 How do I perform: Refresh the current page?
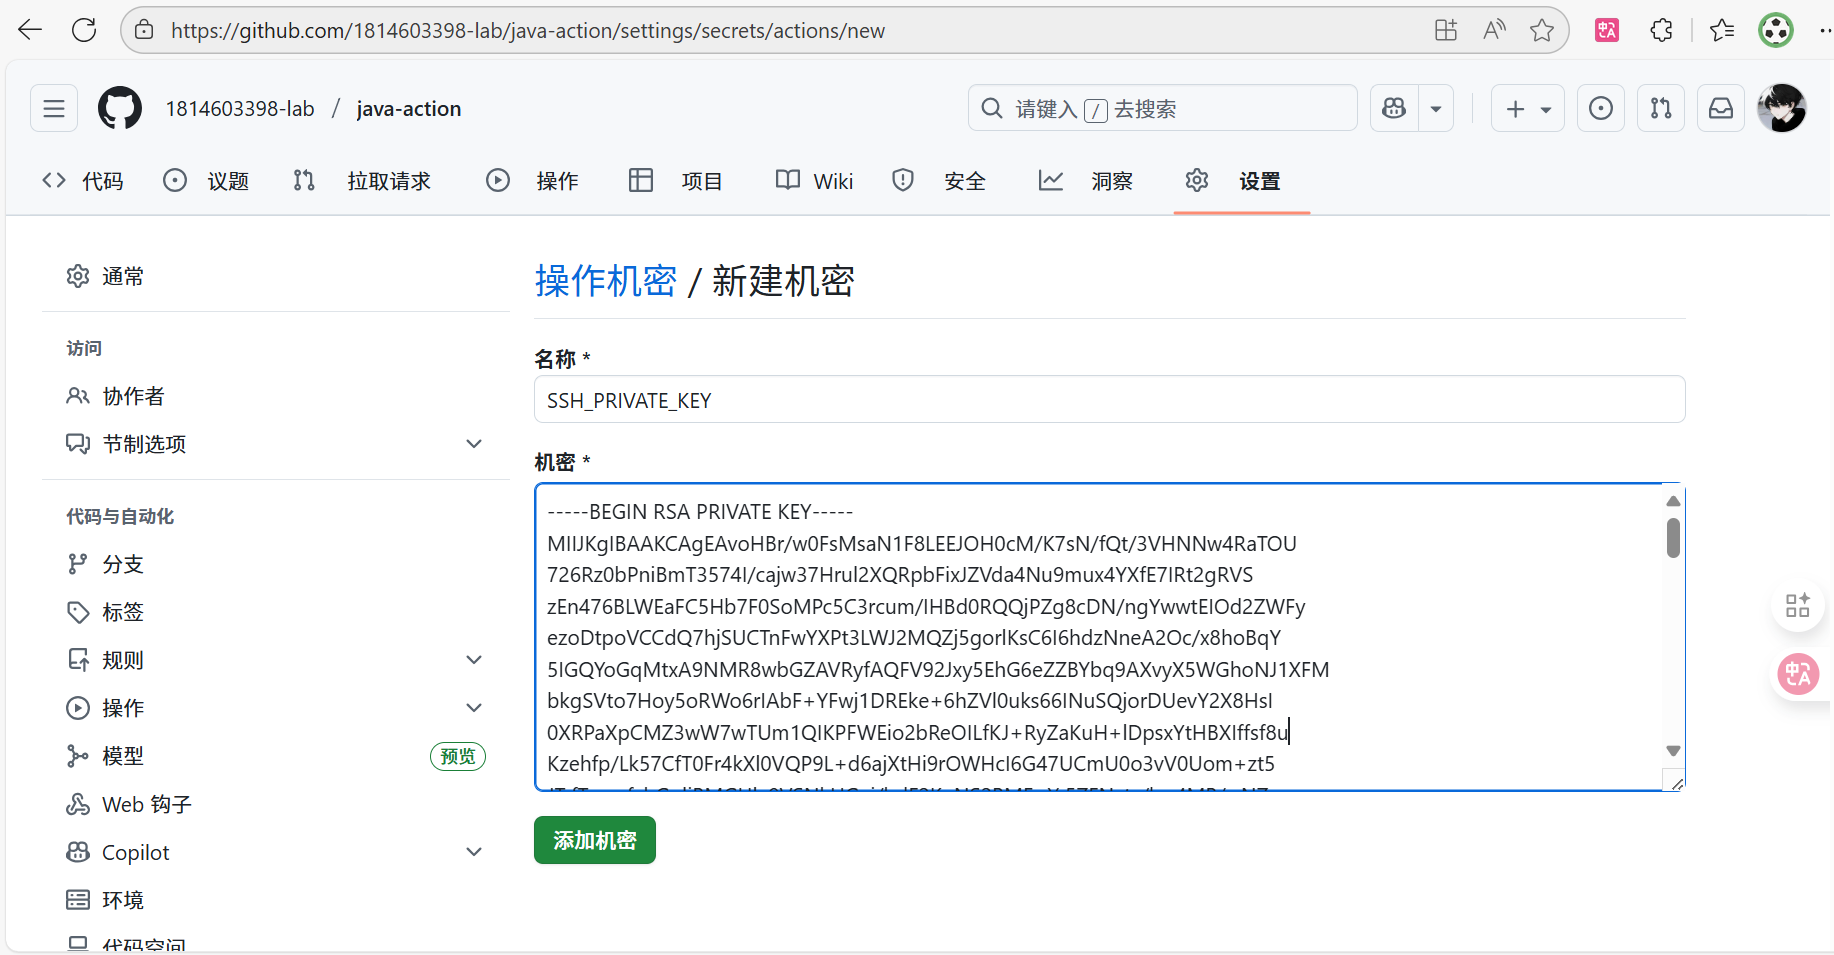click(85, 29)
